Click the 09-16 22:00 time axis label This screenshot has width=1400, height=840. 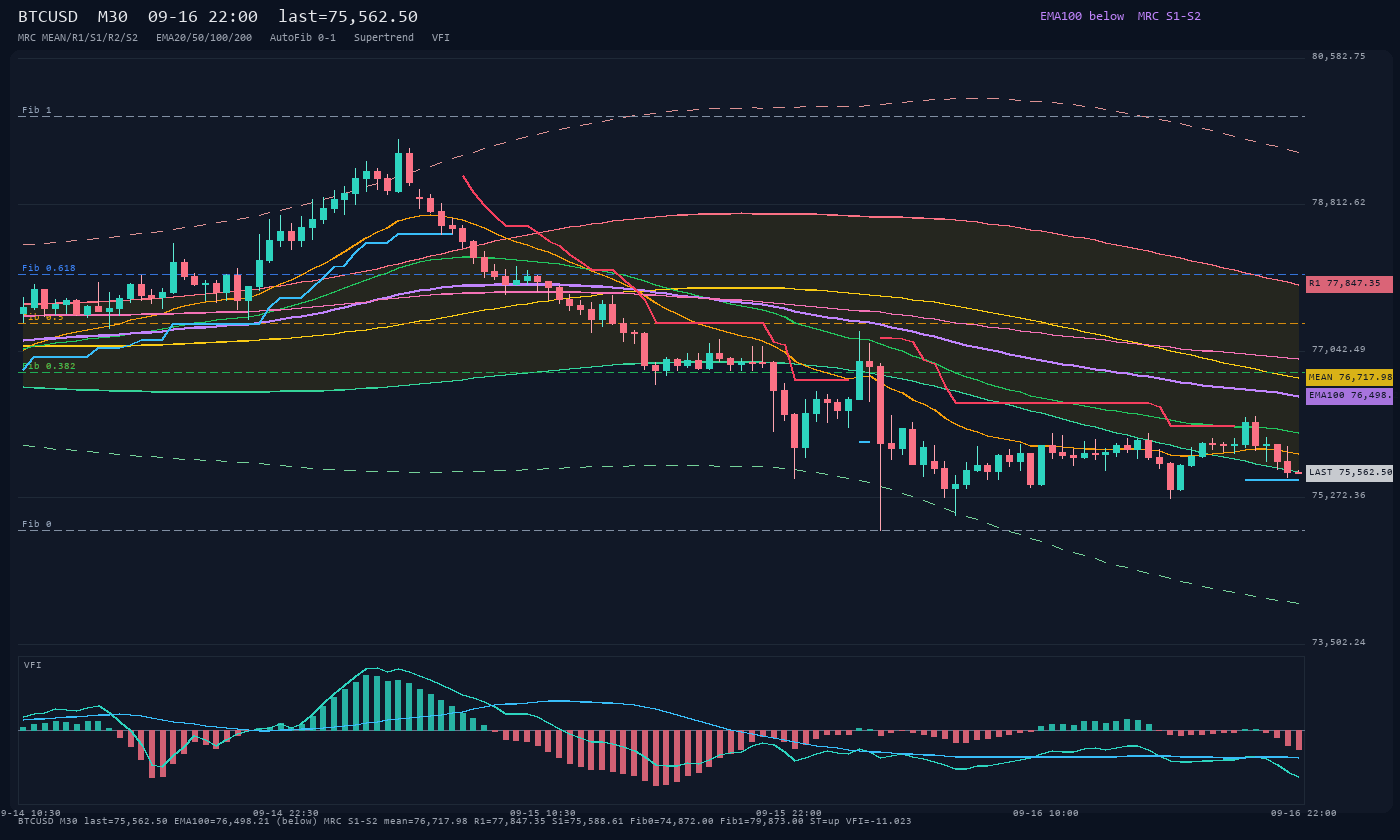(1303, 813)
